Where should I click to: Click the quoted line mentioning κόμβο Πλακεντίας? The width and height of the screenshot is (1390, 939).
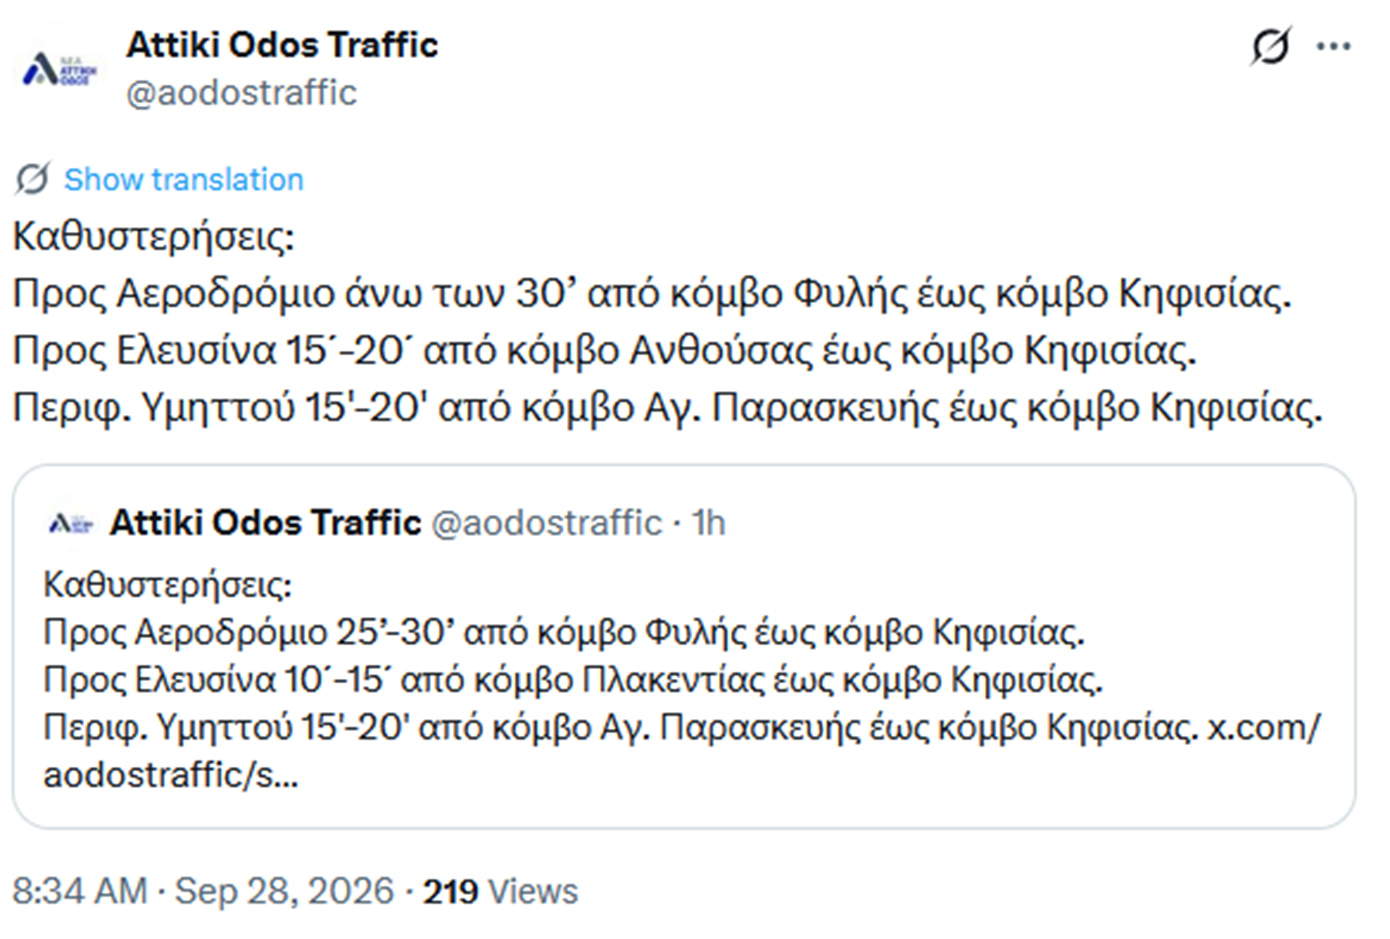[x=573, y=680]
